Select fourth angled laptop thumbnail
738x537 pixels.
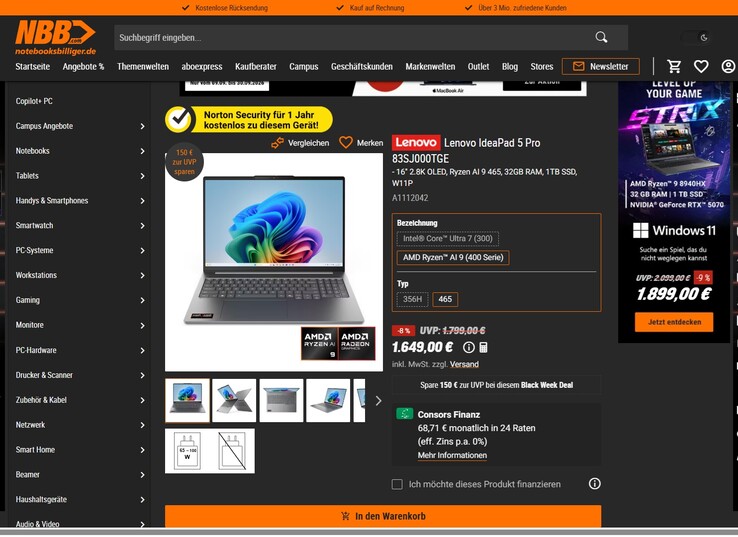coord(328,401)
